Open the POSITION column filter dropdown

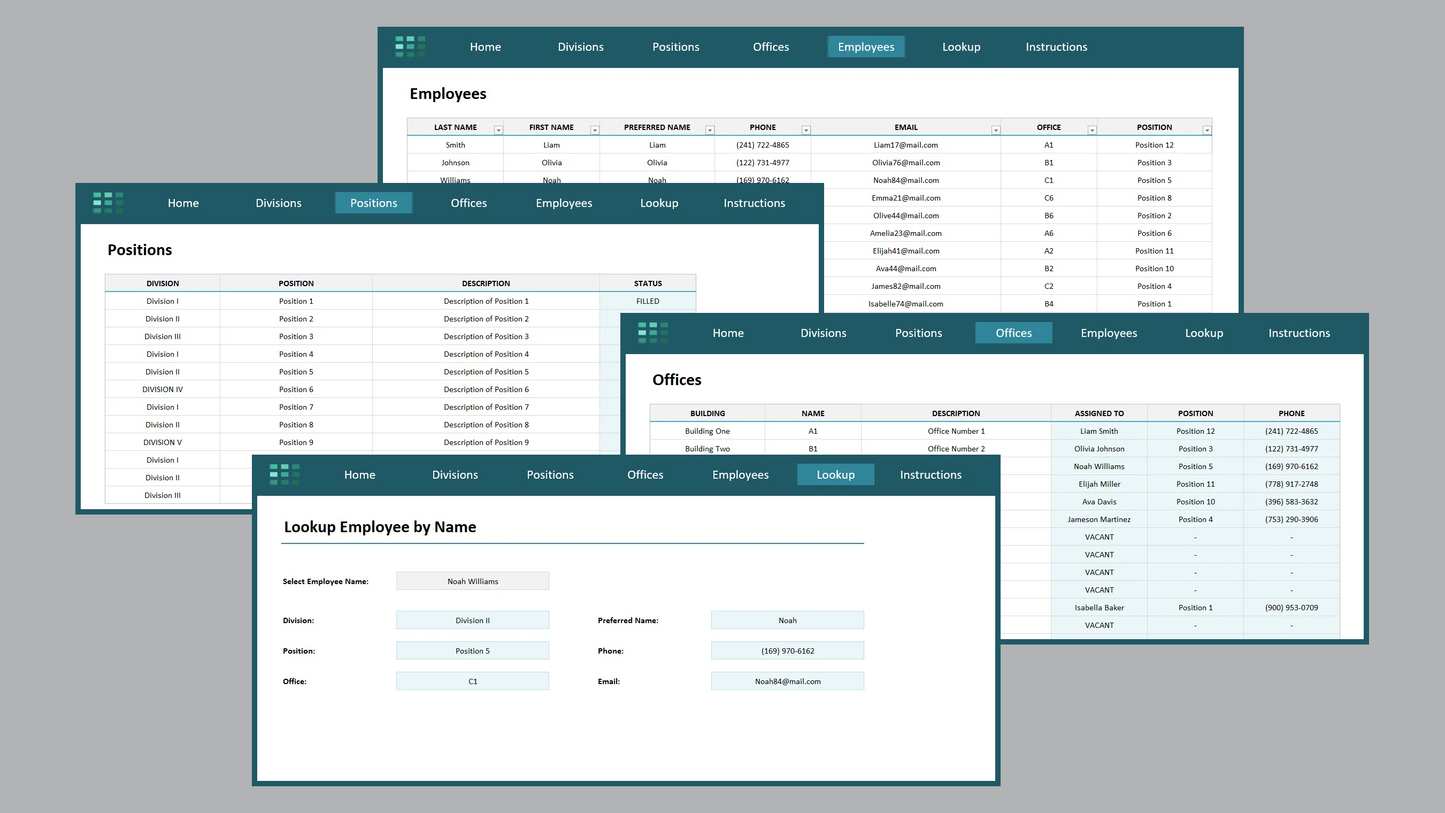[x=1206, y=128]
